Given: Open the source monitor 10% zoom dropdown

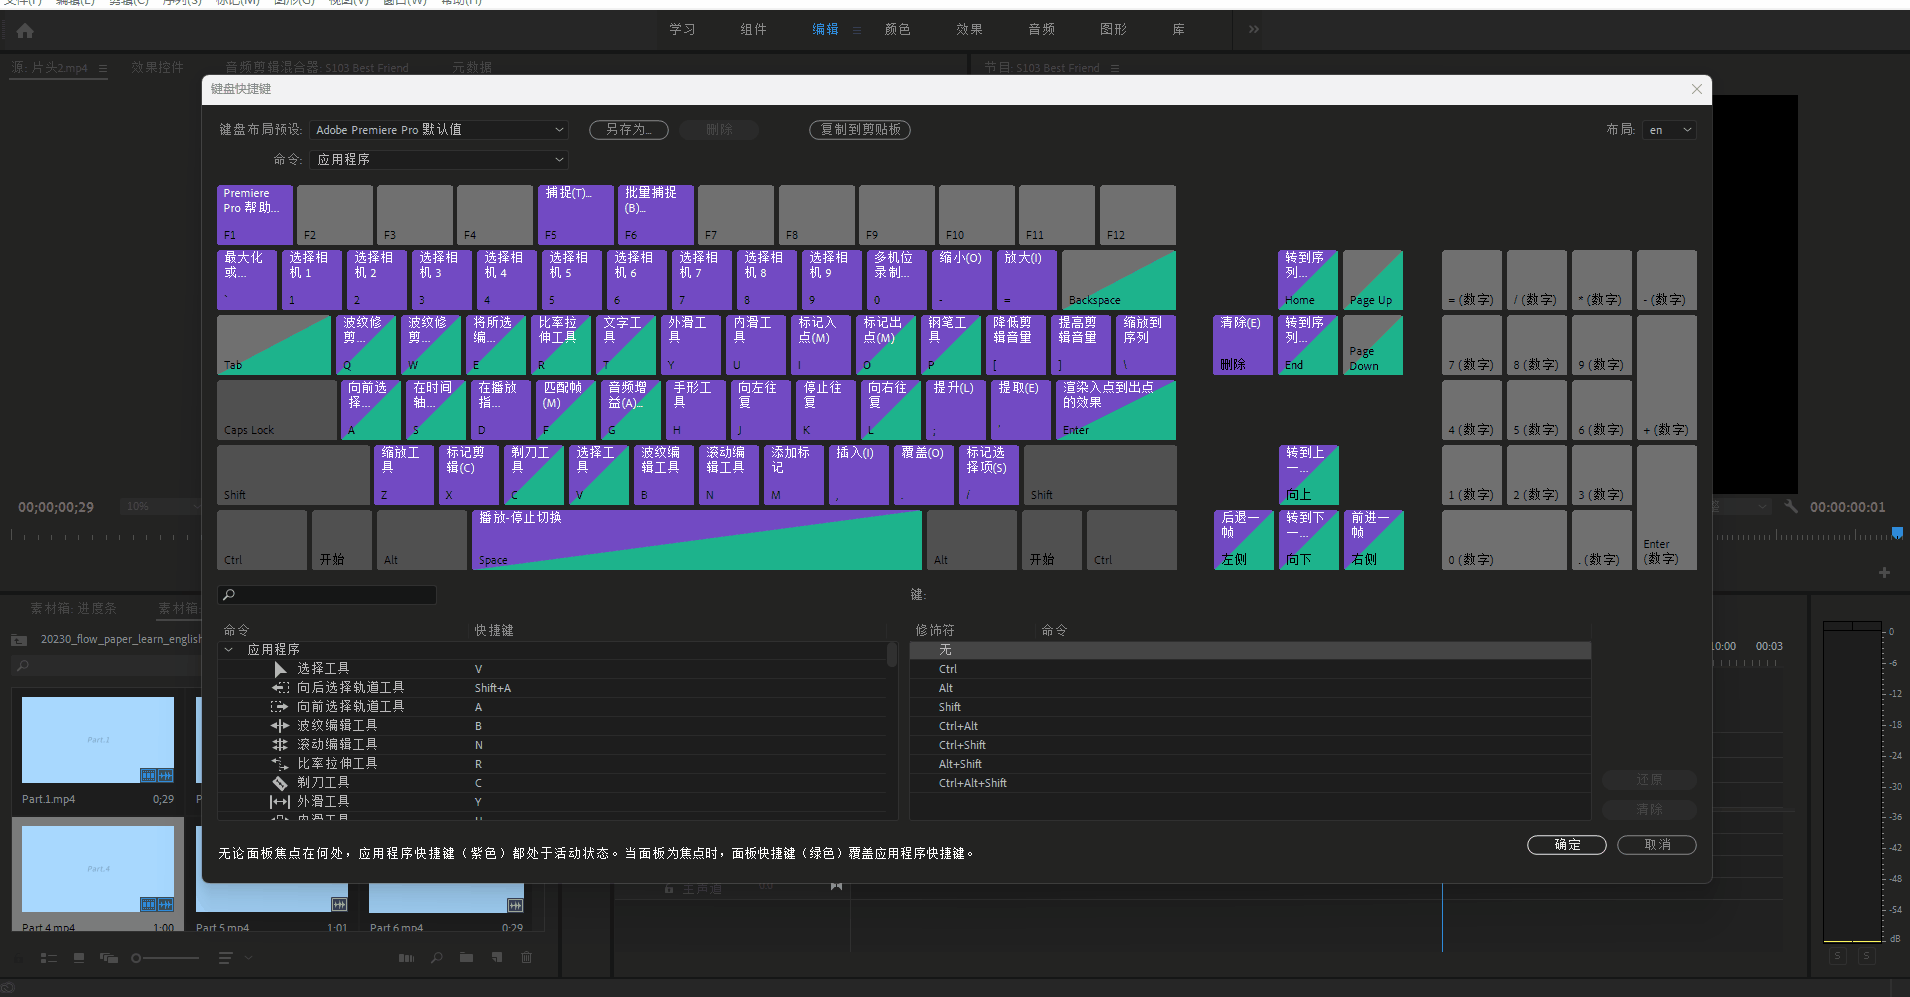Looking at the screenshot, I should pos(160,507).
